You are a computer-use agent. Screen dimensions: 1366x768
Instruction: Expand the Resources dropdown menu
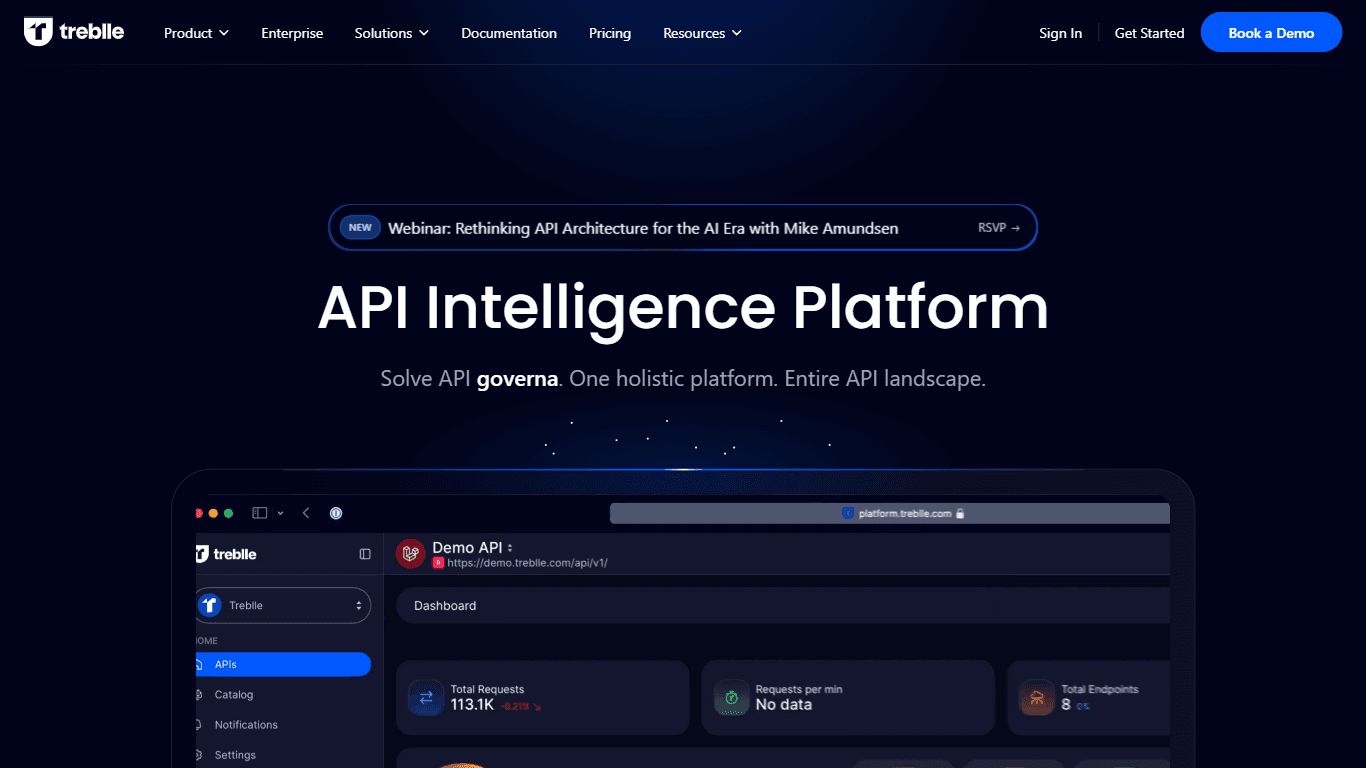coord(702,33)
